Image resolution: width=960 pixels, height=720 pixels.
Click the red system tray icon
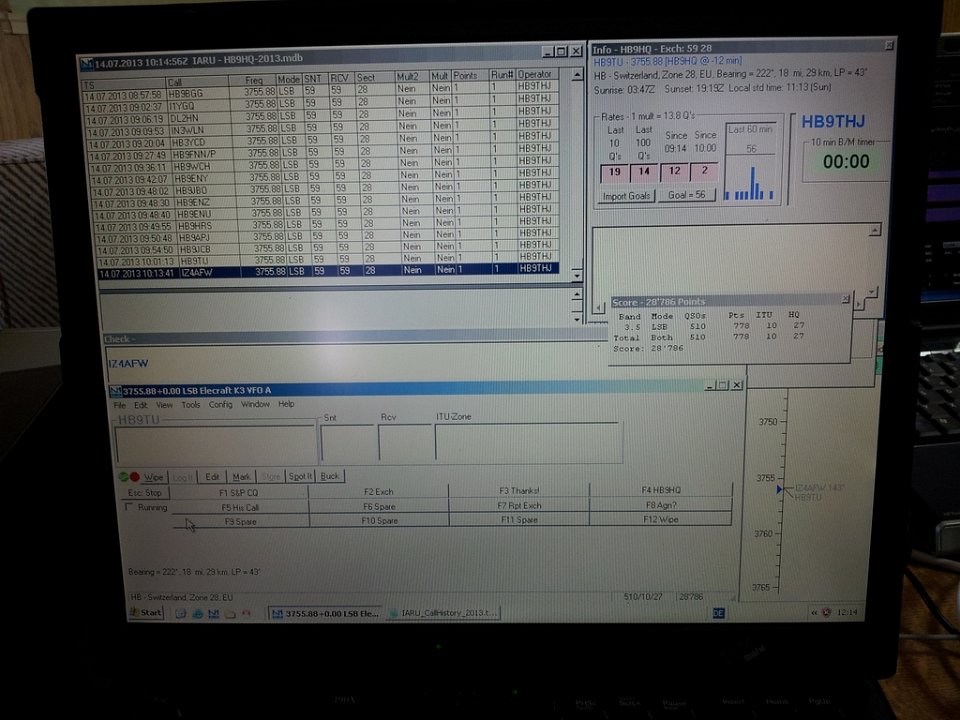pyautogui.click(x=824, y=612)
